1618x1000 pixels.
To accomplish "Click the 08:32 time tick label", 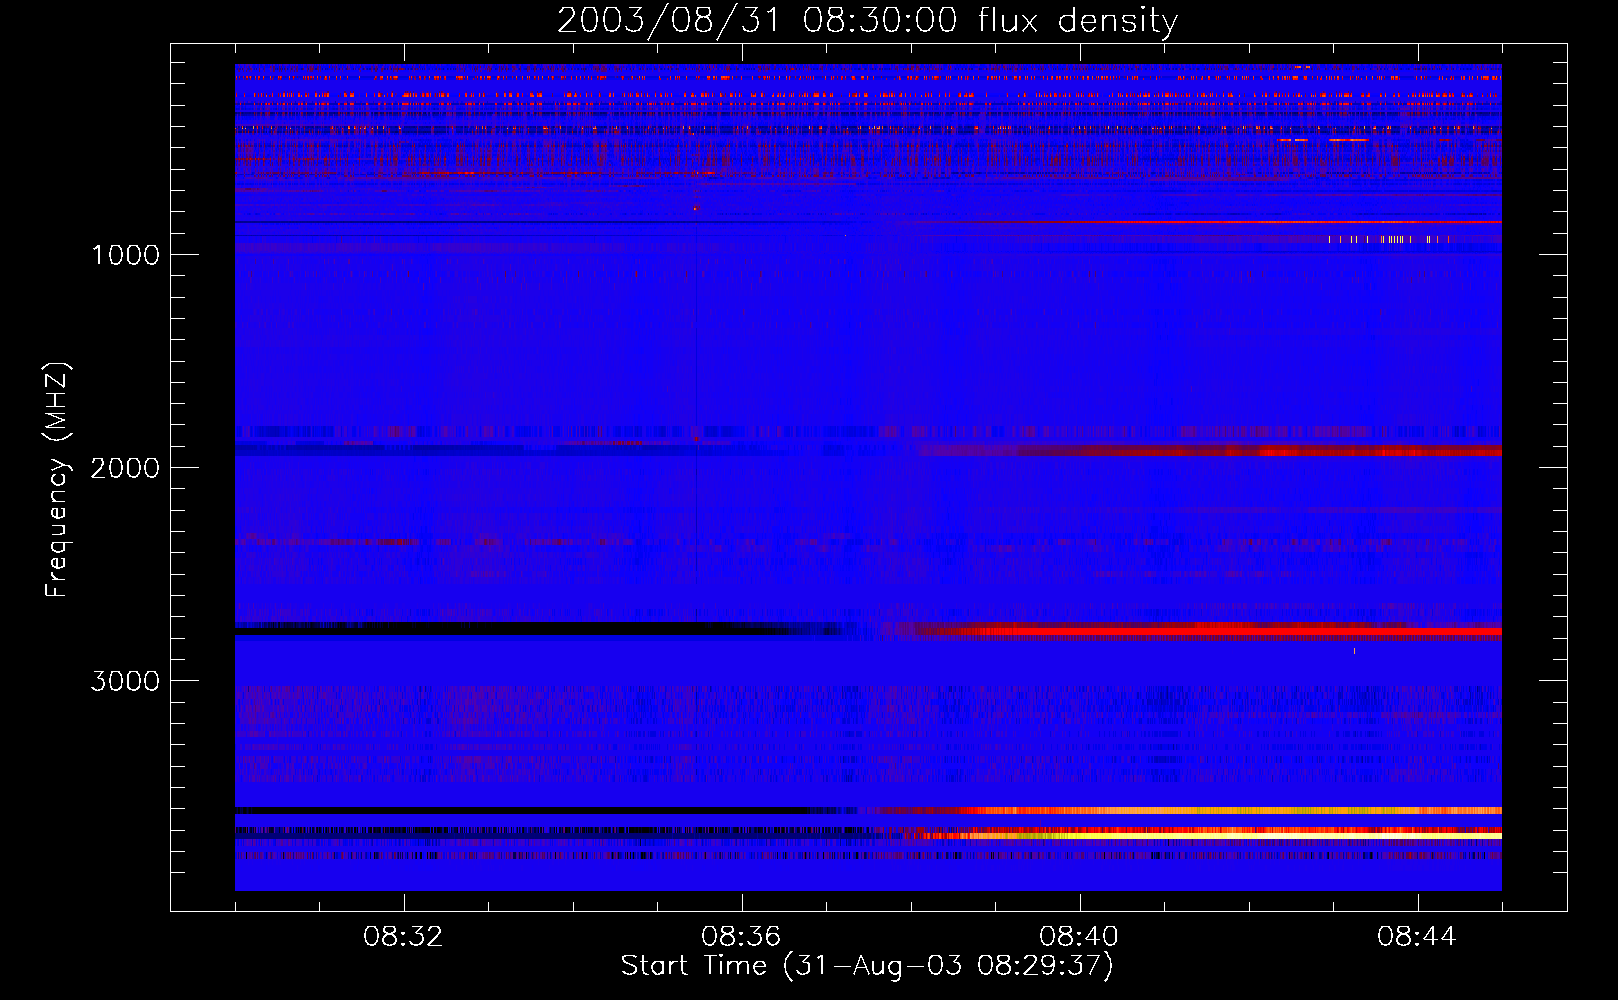I will click(x=404, y=937).
